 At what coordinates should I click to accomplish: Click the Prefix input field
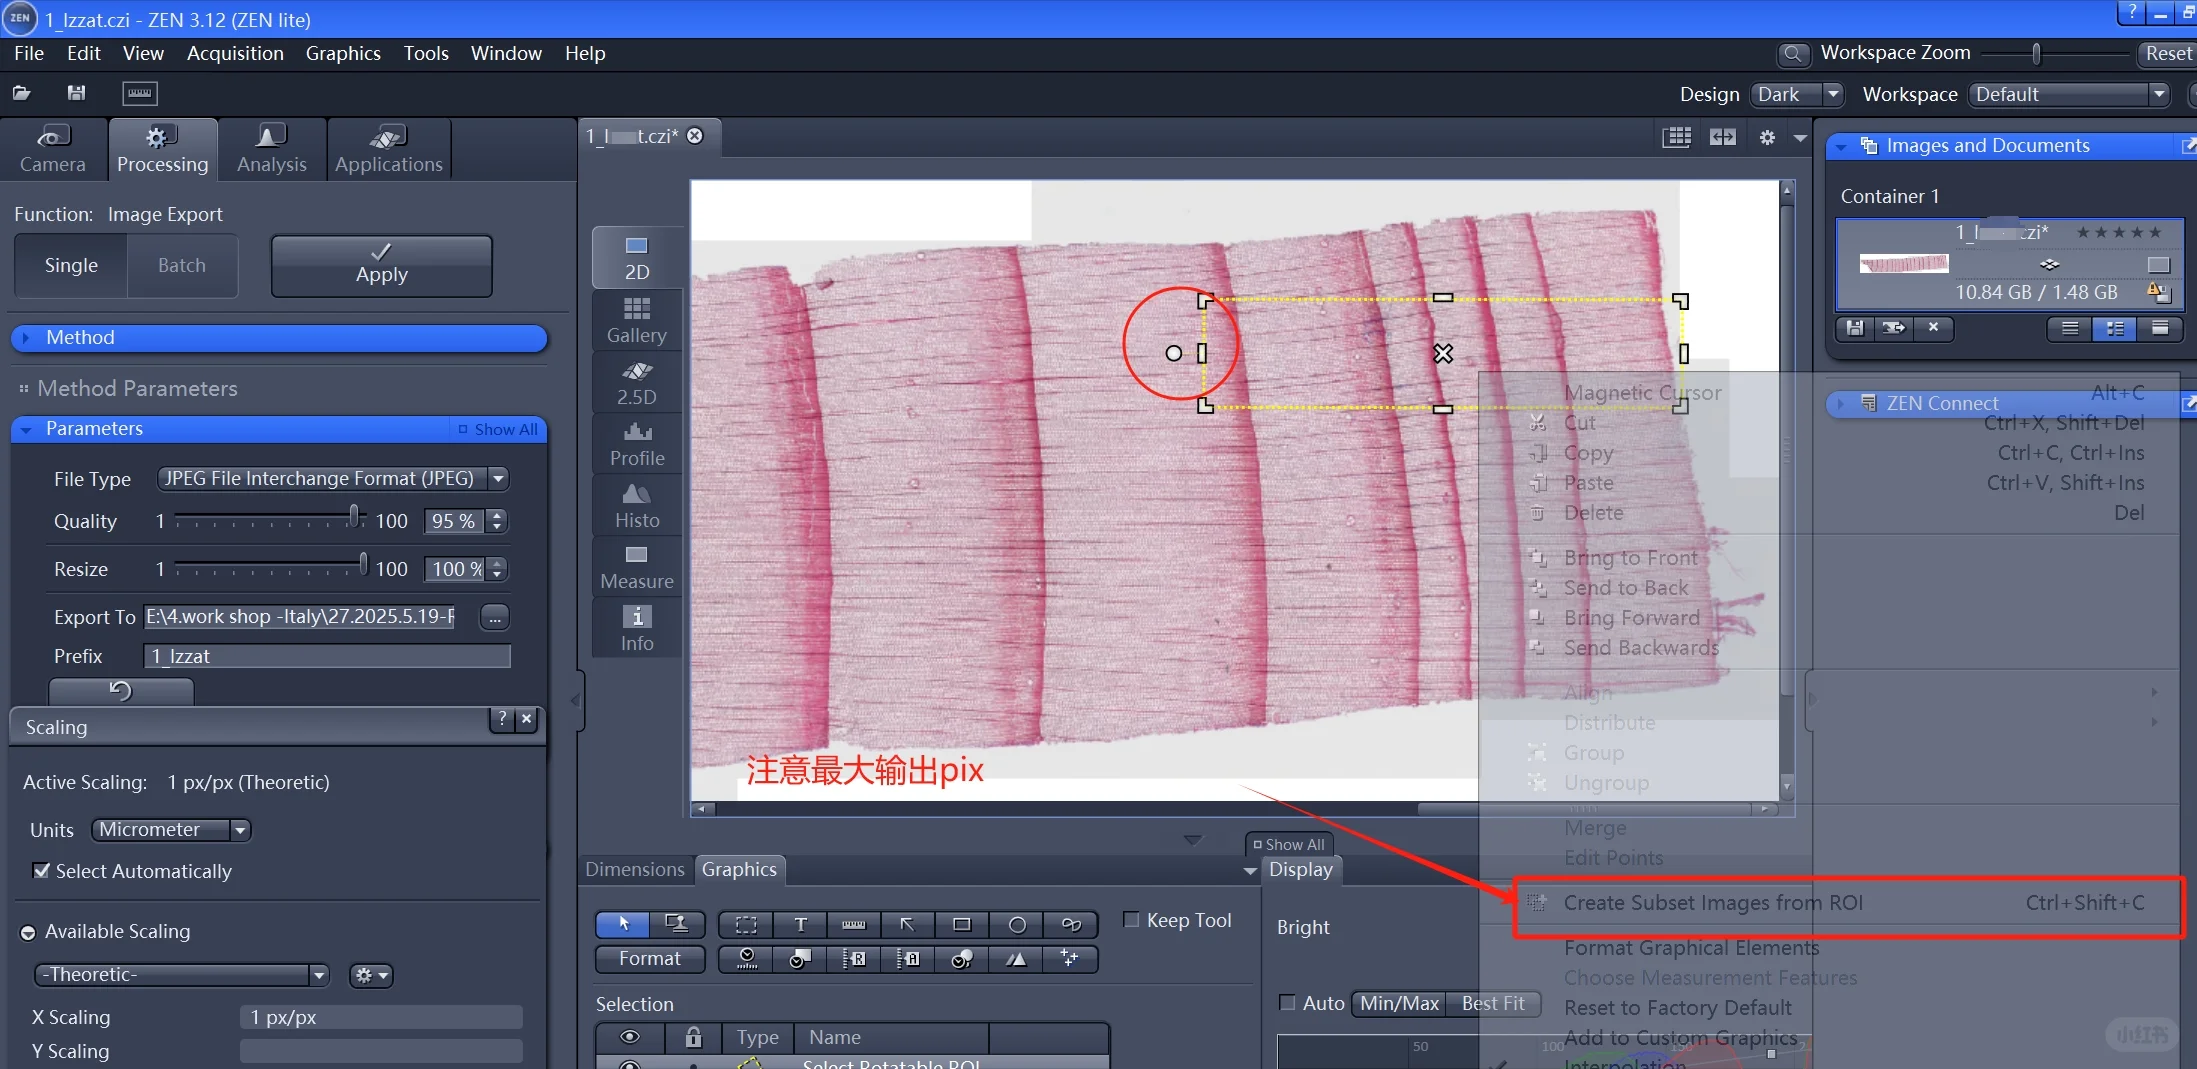[x=327, y=656]
